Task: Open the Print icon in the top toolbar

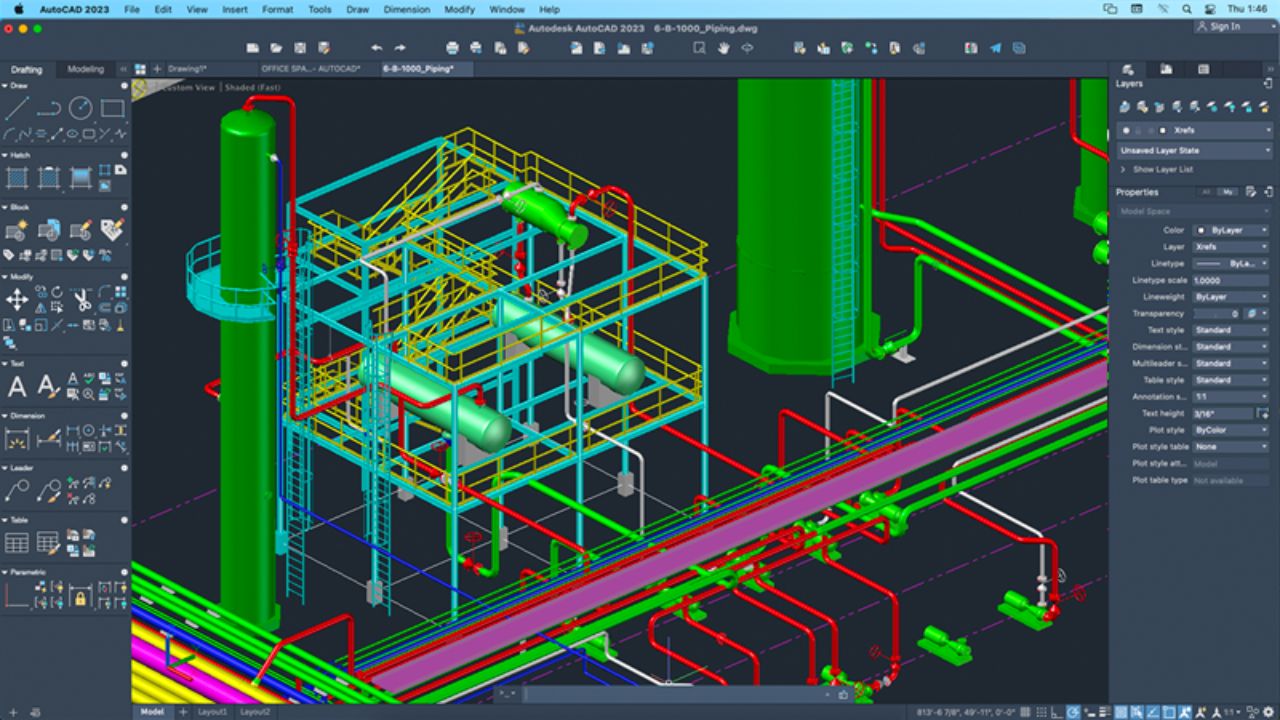Action: click(x=450, y=47)
